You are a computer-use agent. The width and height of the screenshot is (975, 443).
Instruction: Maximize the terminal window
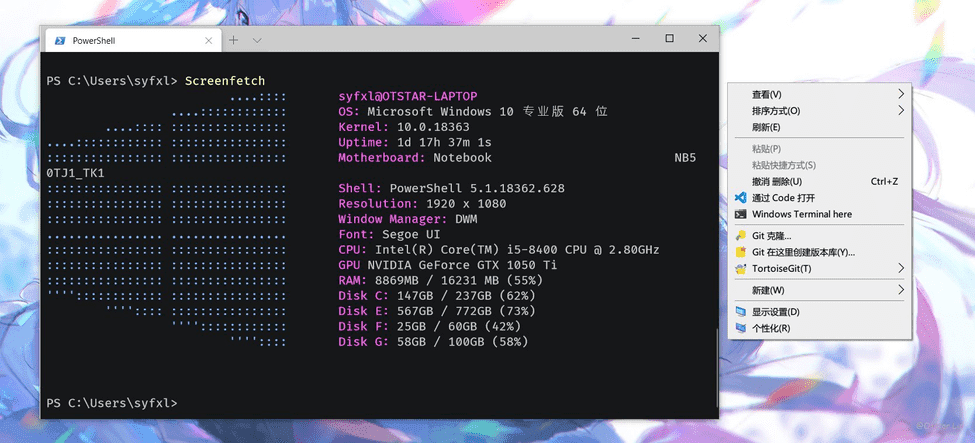tap(669, 39)
